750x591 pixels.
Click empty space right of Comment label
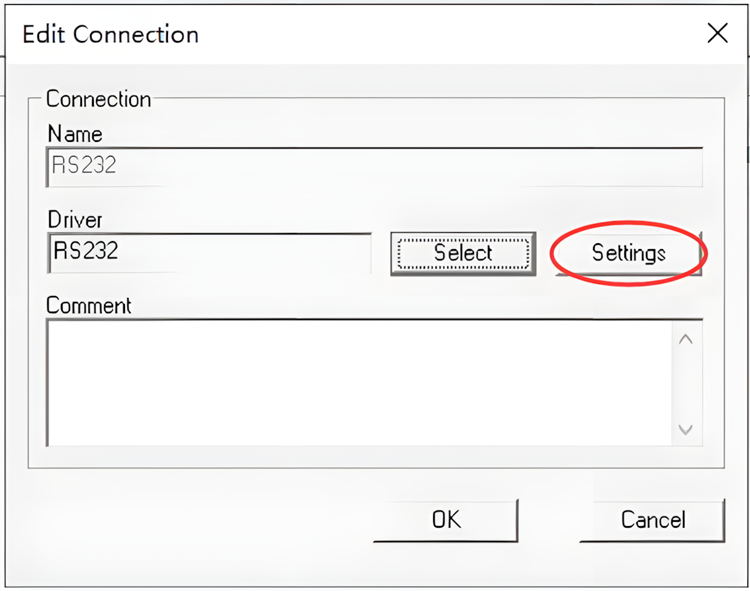400,303
